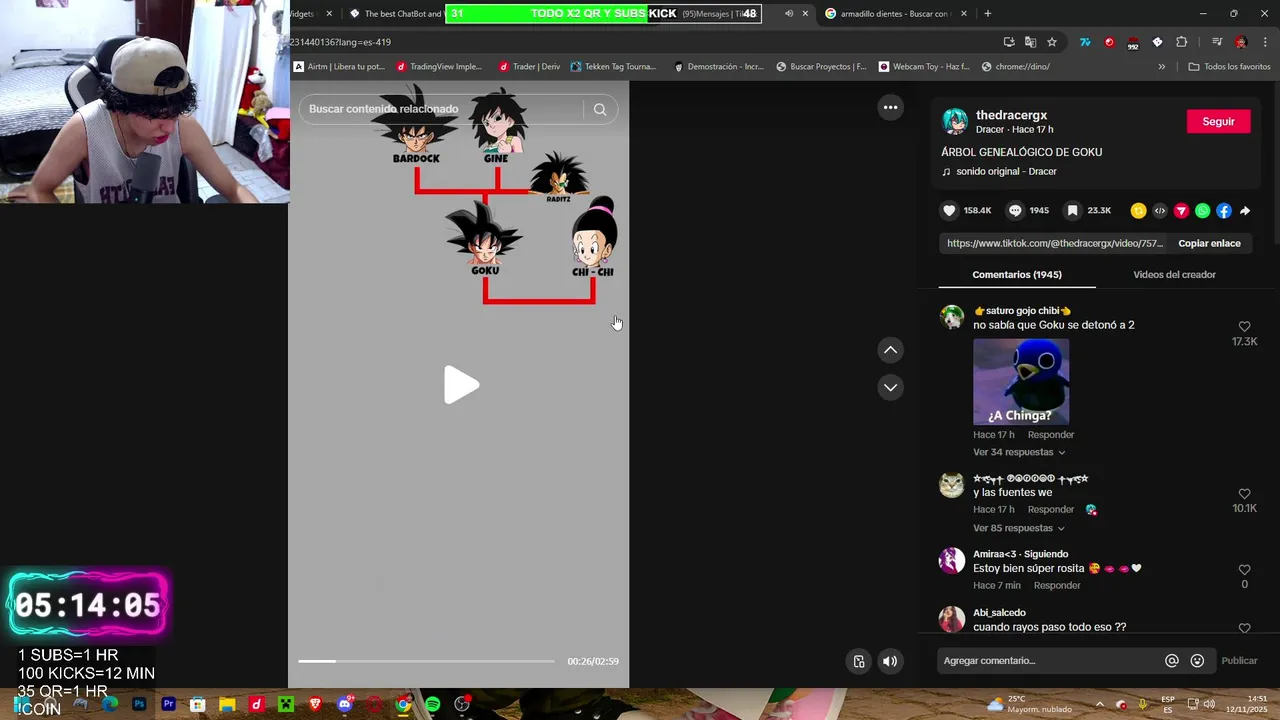
Task: Share the video to Facebook
Action: (1224, 211)
